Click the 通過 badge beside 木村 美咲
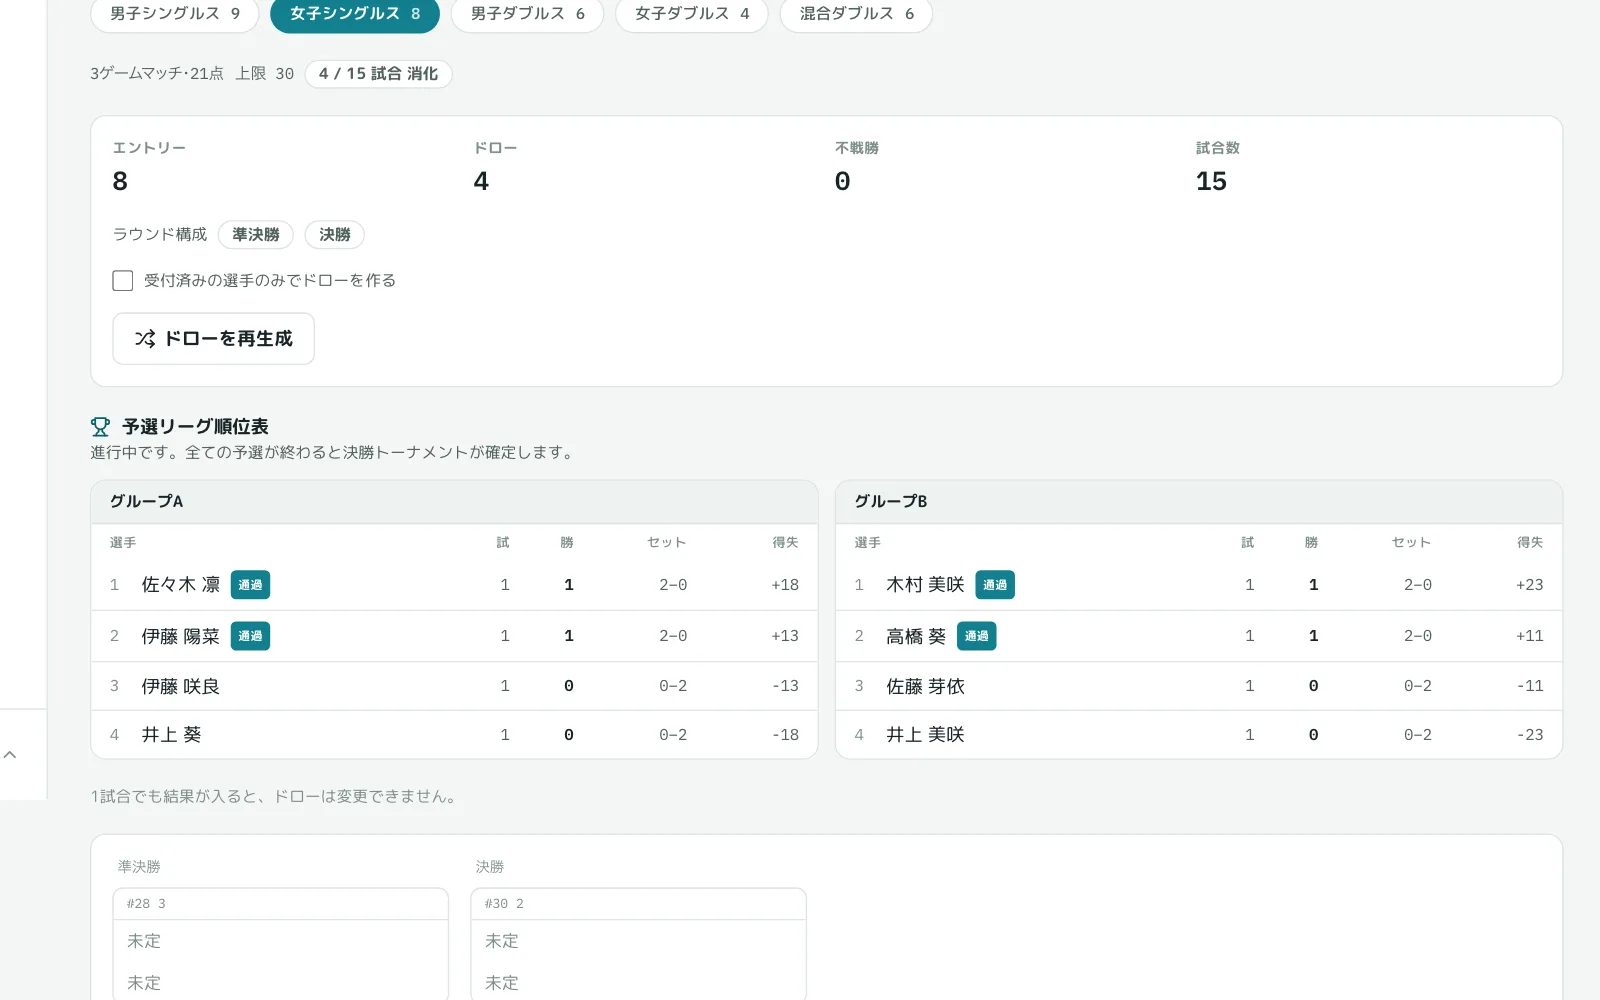The image size is (1600, 1000). click(995, 585)
